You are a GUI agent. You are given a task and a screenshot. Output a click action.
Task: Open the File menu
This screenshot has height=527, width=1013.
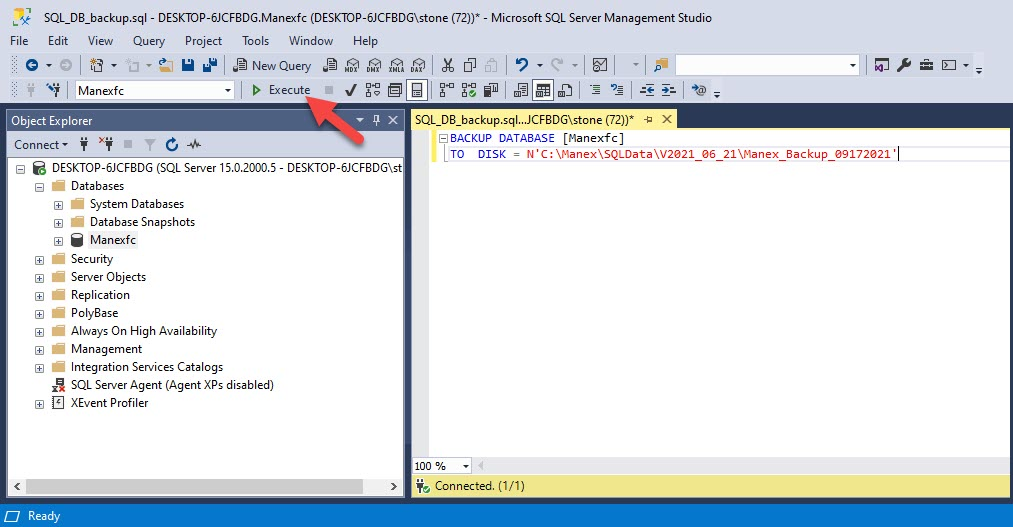pos(19,41)
